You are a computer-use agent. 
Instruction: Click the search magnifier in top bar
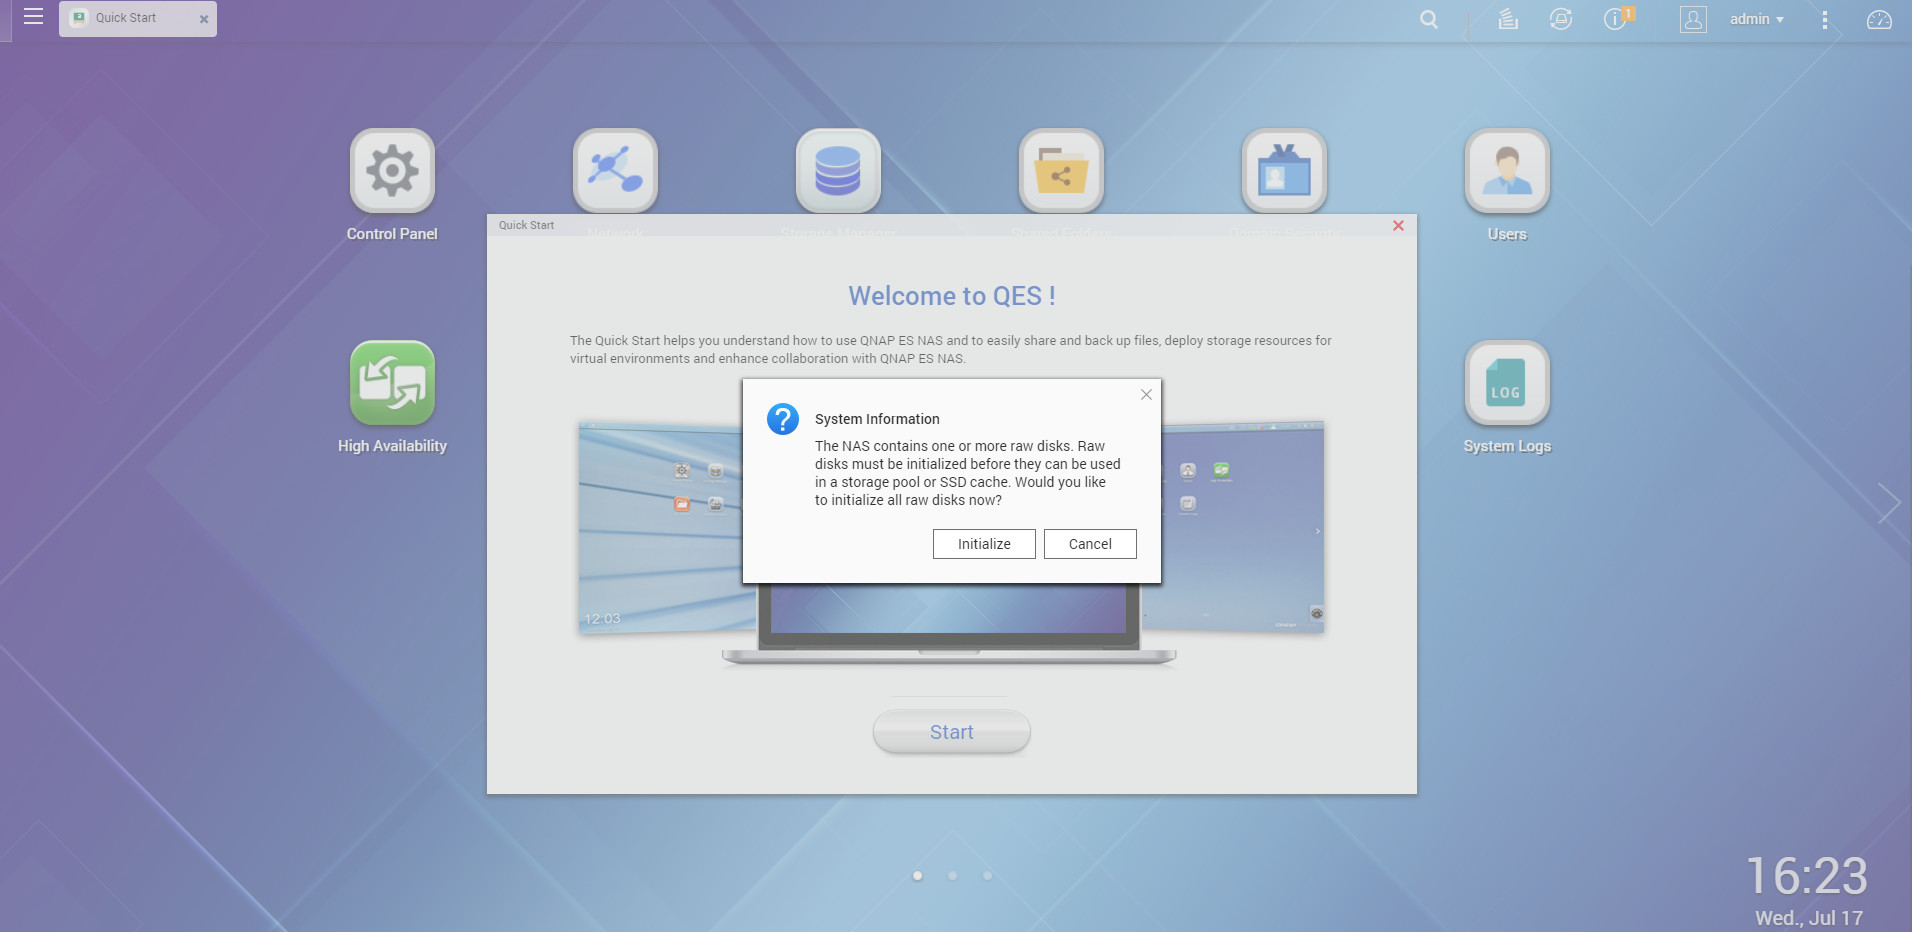point(1429,19)
